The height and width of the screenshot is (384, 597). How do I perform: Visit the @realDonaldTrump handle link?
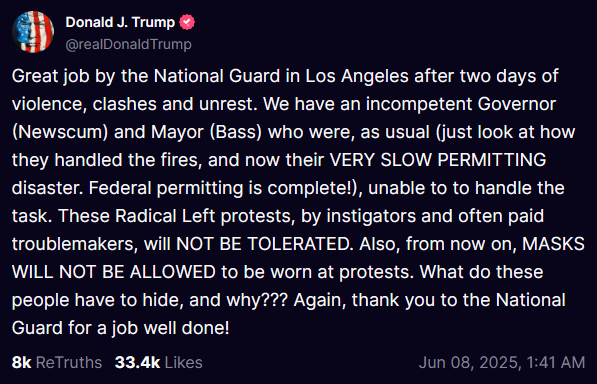tap(129, 45)
